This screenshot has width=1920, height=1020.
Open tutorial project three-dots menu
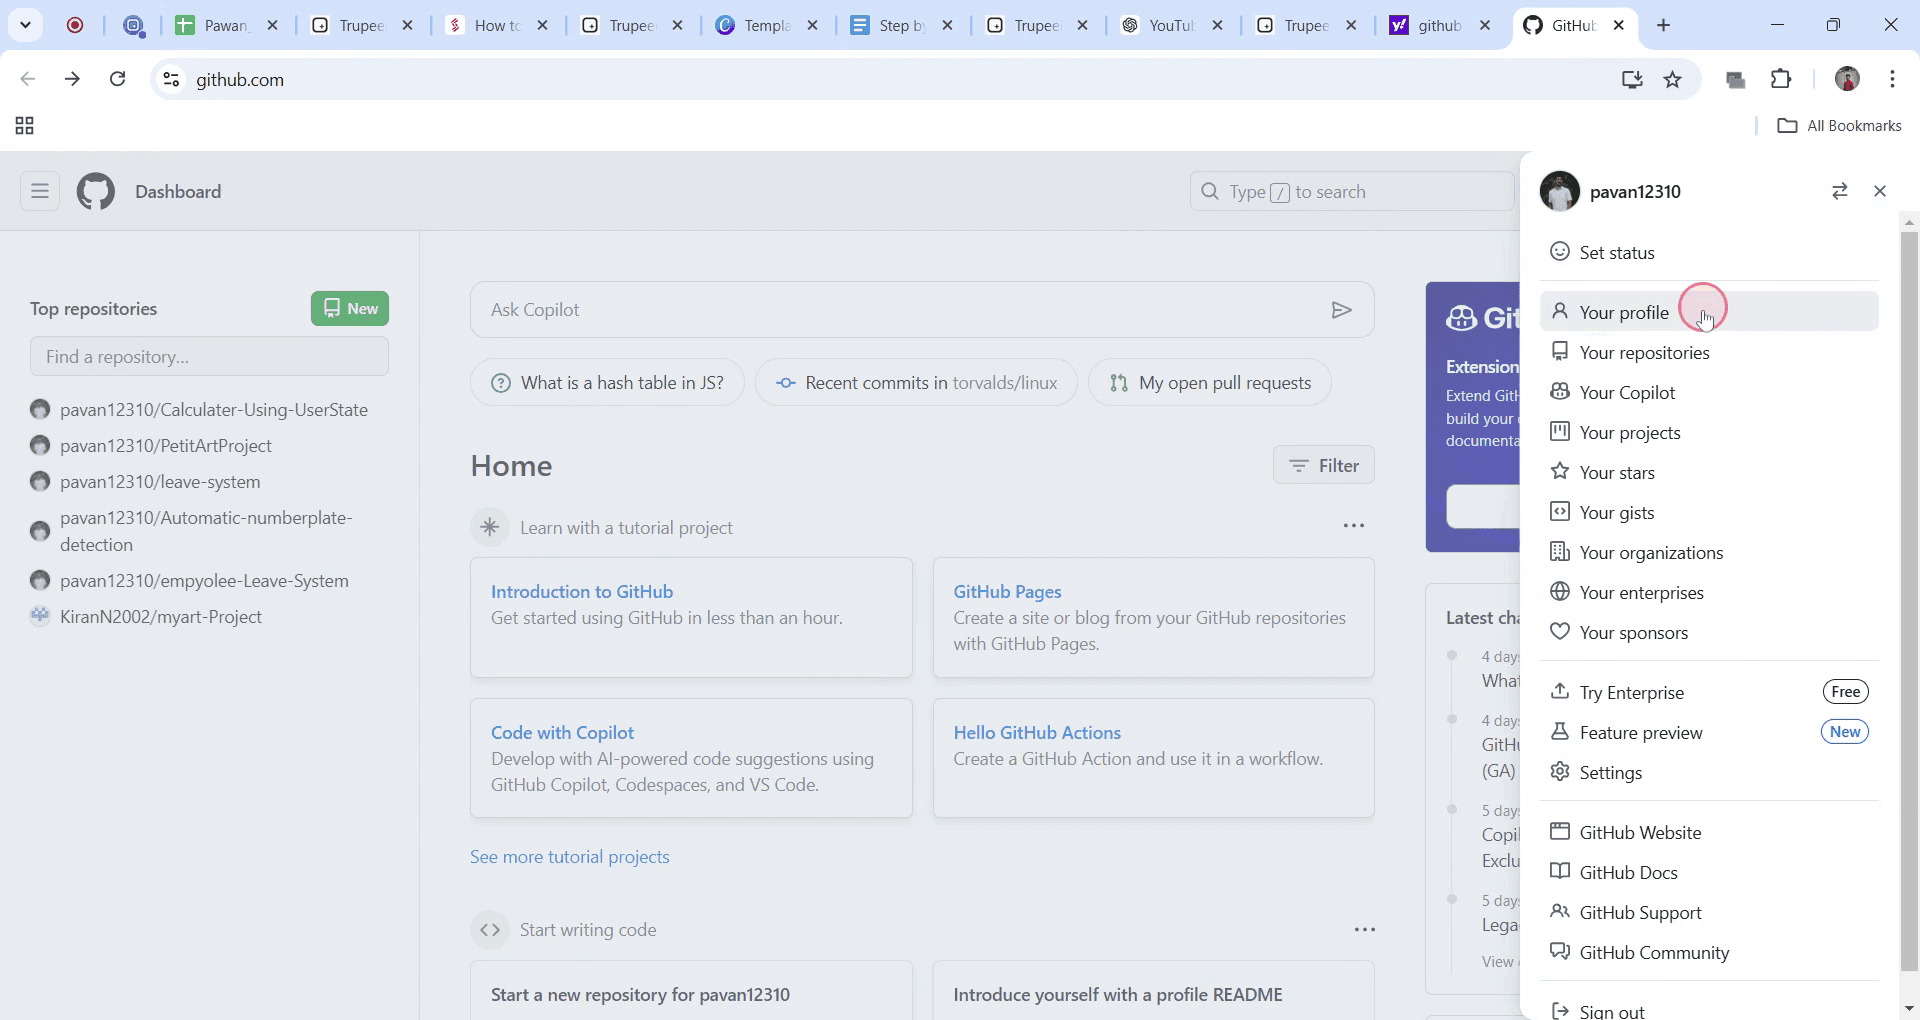point(1354,526)
